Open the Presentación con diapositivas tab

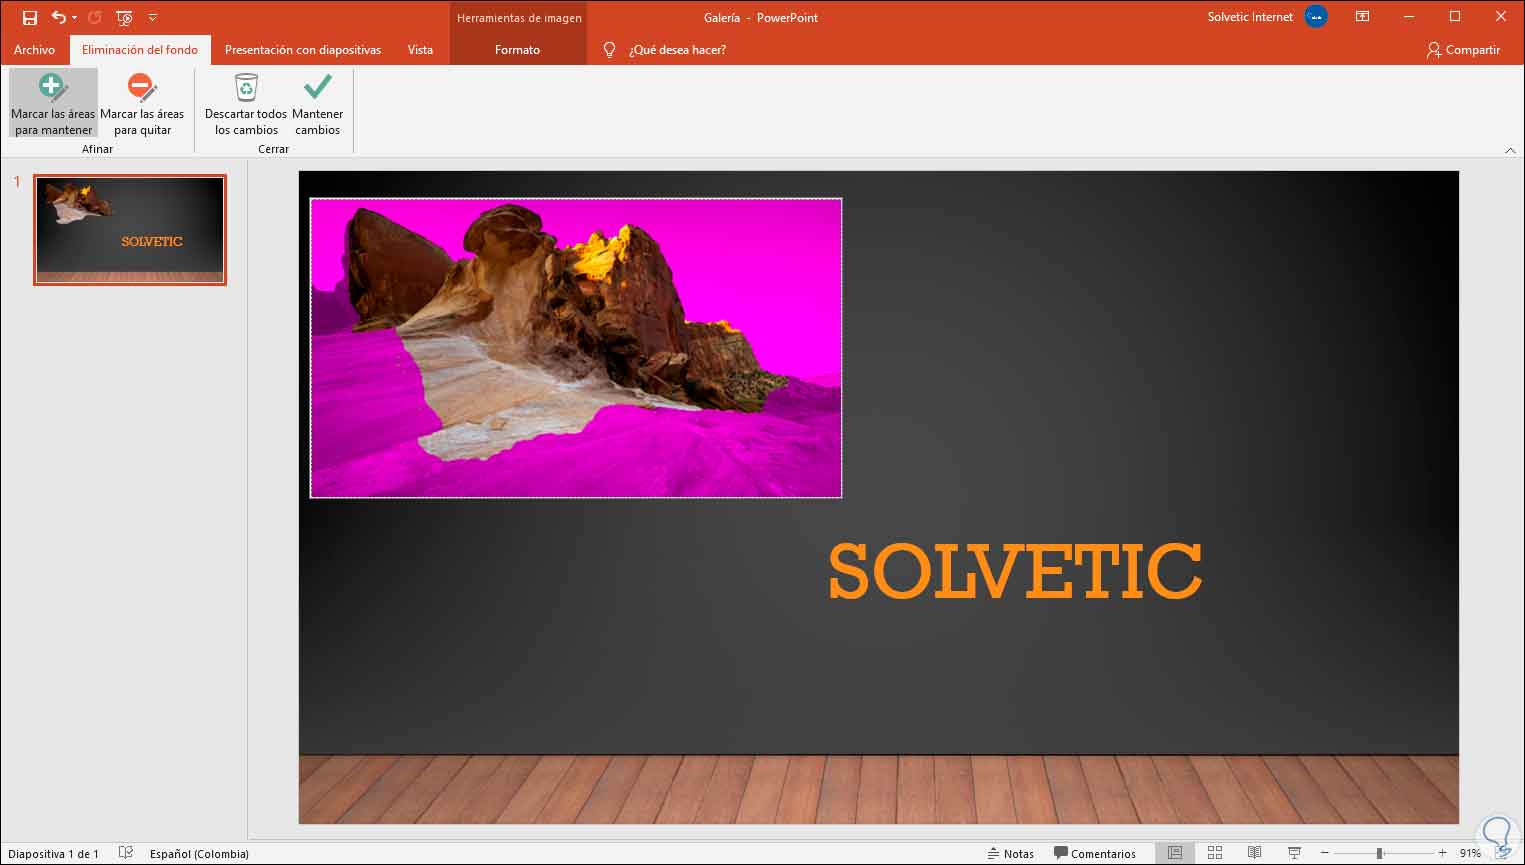click(x=303, y=49)
